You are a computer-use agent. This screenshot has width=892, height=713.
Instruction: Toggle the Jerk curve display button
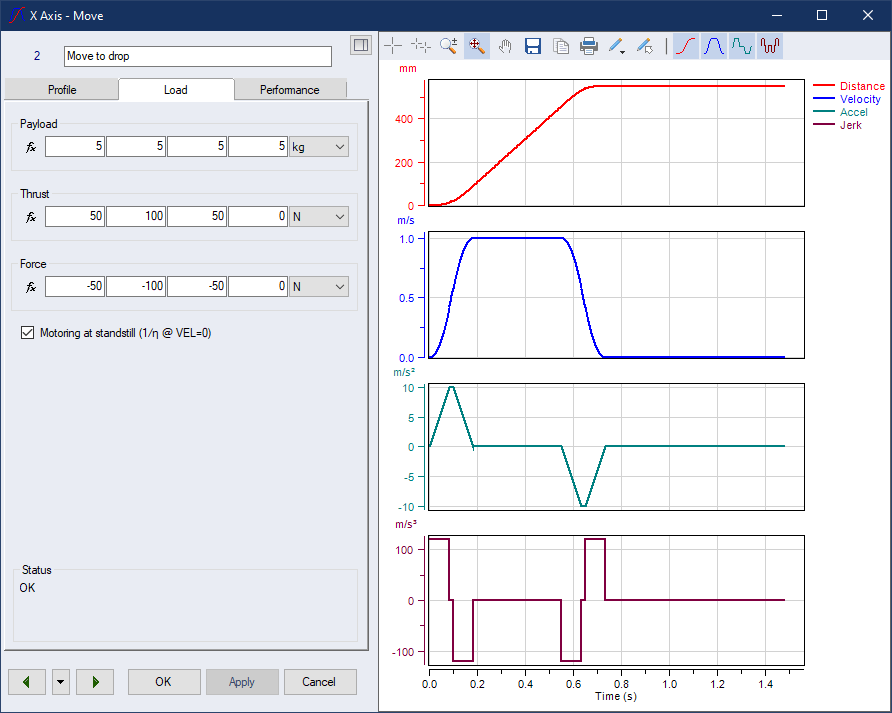pos(769,45)
